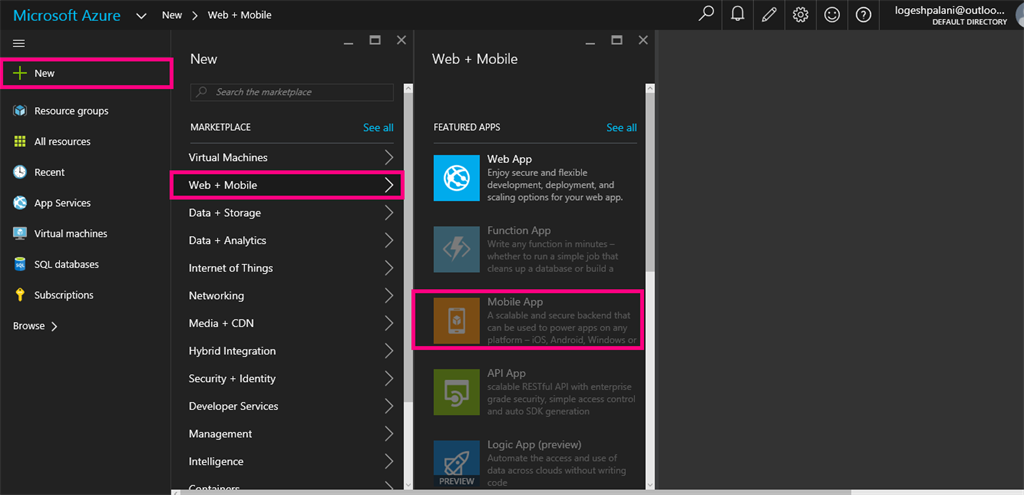Image resolution: width=1024 pixels, height=495 pixels.
Task: Expand Virtual Machines category chevron
Action: 389,157
